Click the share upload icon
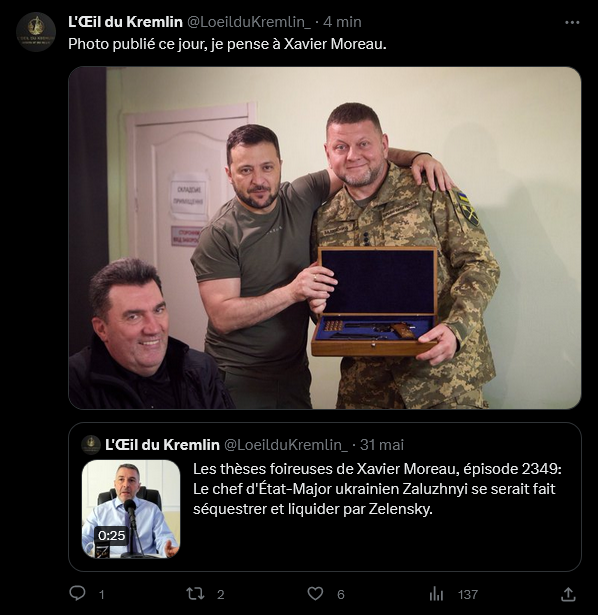 coord(568,594)
